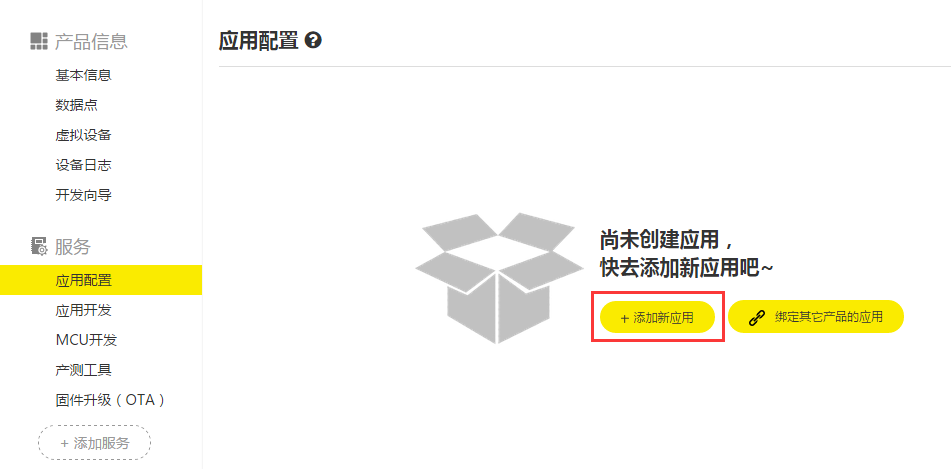This screenshot has height=469, width=951.
Task: Click the help question mark icon
Action: coord(314,41)
